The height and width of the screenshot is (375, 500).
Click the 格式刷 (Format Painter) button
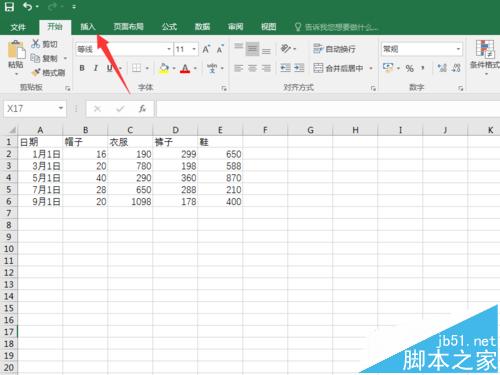(x=49, y=72)
